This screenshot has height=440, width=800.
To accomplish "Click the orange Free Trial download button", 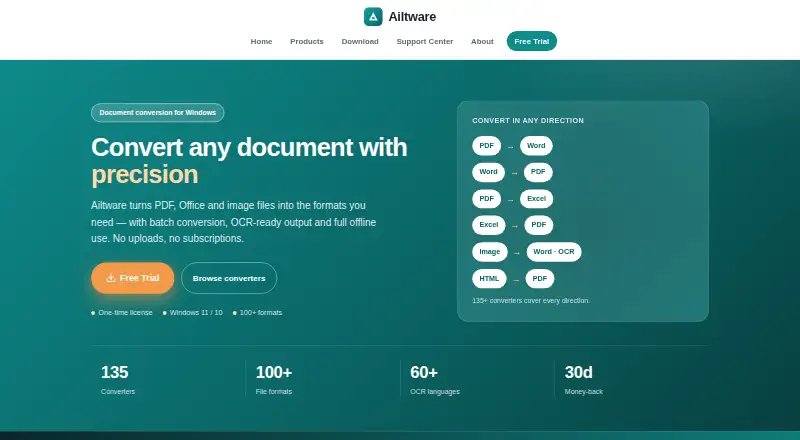I will (x=133, y=278).
